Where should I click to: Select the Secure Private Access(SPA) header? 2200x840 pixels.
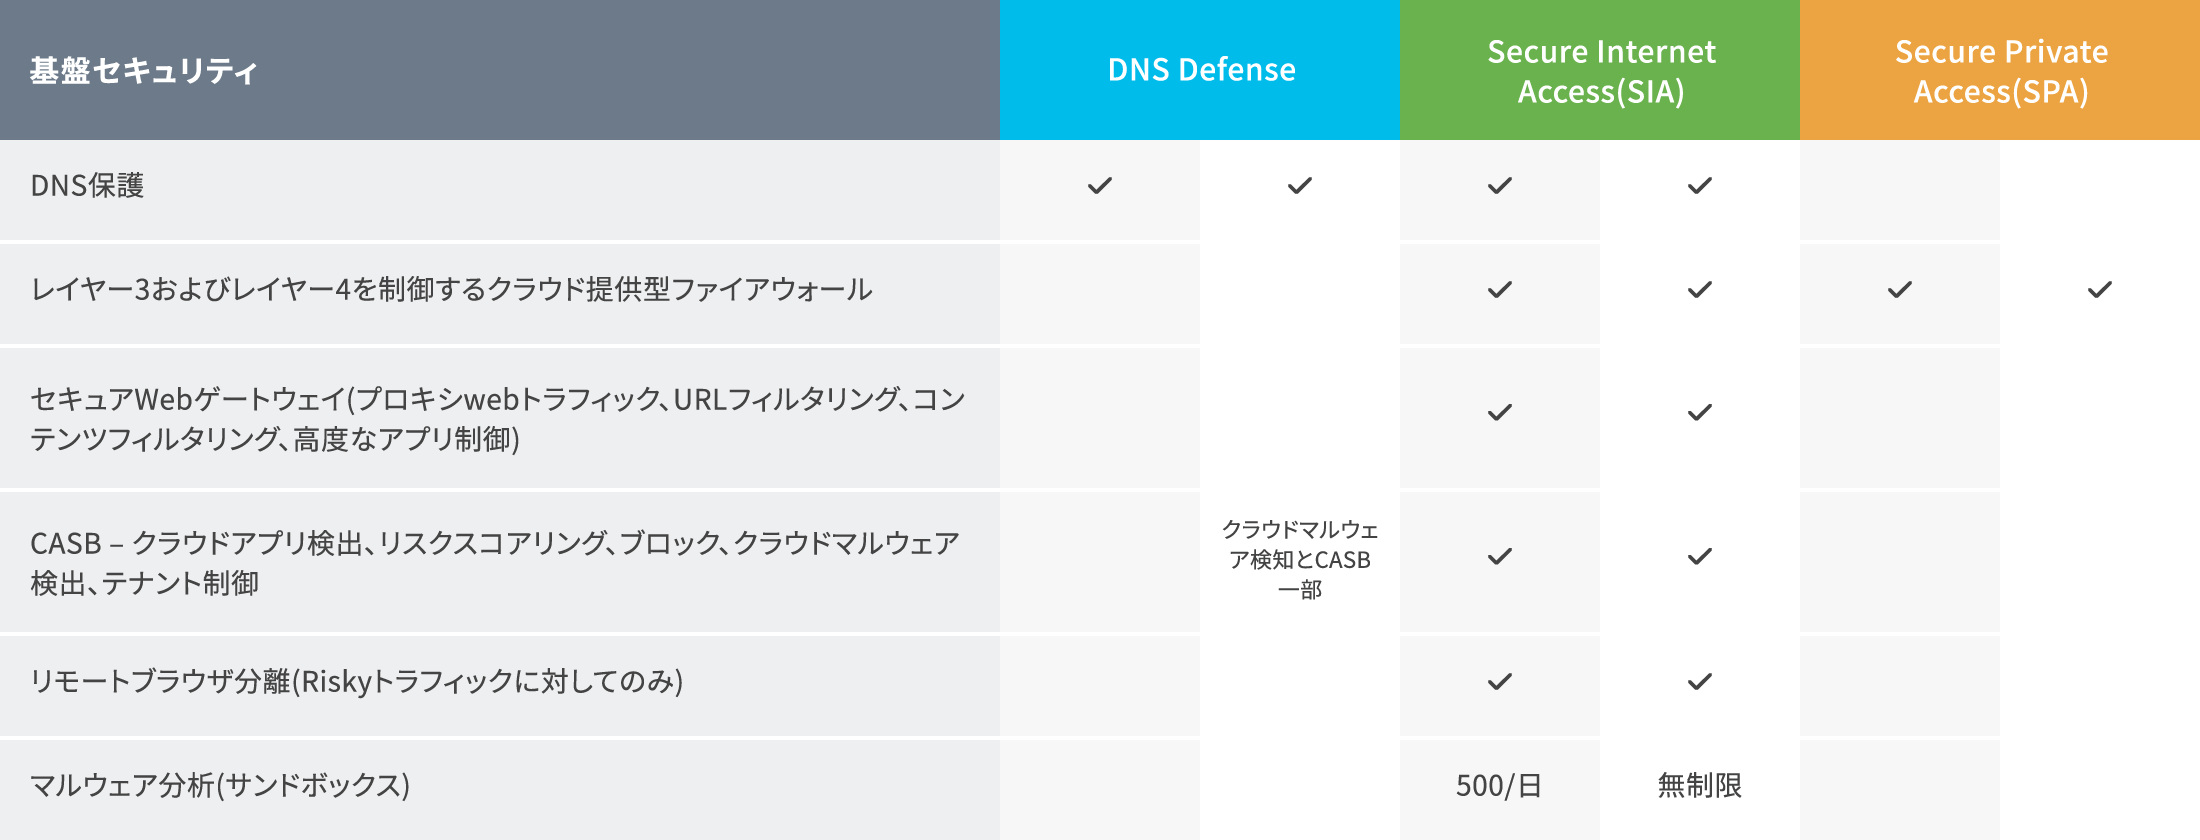[x=2001, y=71]
